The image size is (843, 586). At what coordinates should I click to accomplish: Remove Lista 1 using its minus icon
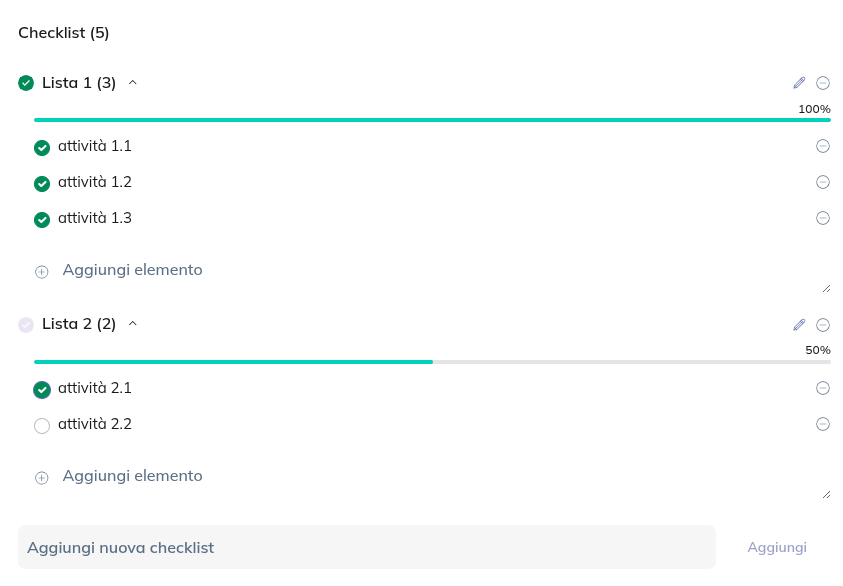(x=823, y=83)
